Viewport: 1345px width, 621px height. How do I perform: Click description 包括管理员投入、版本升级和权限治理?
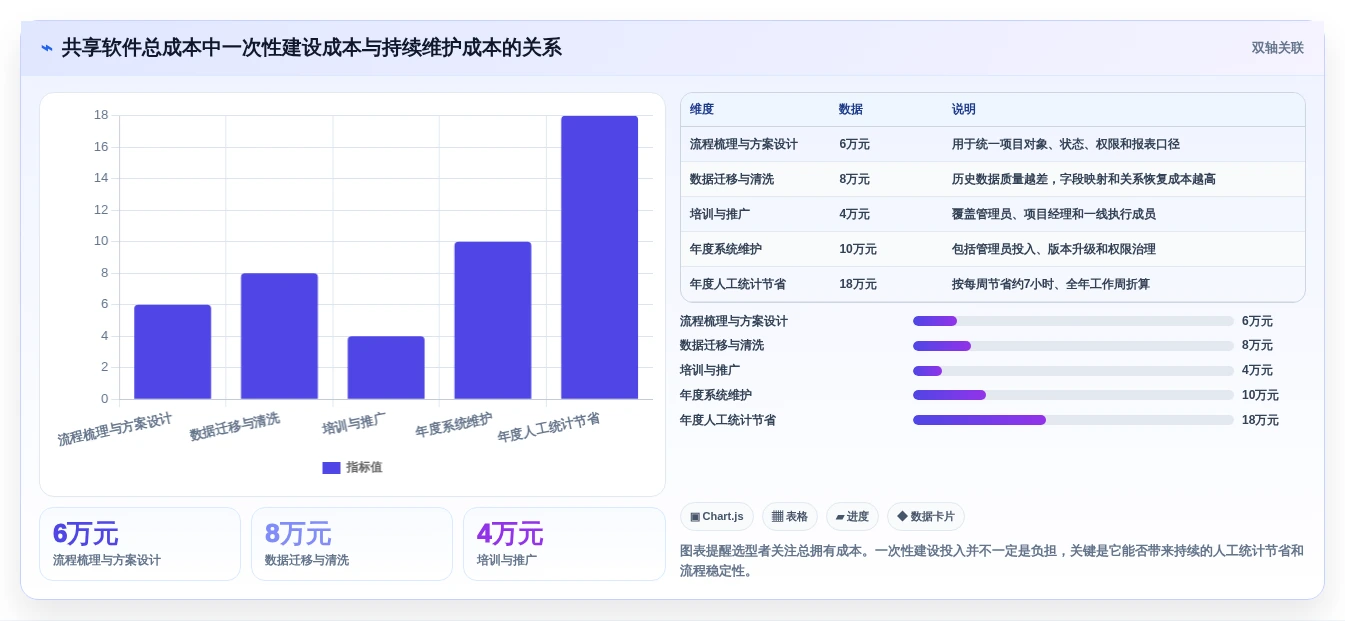coord(1054,249)
